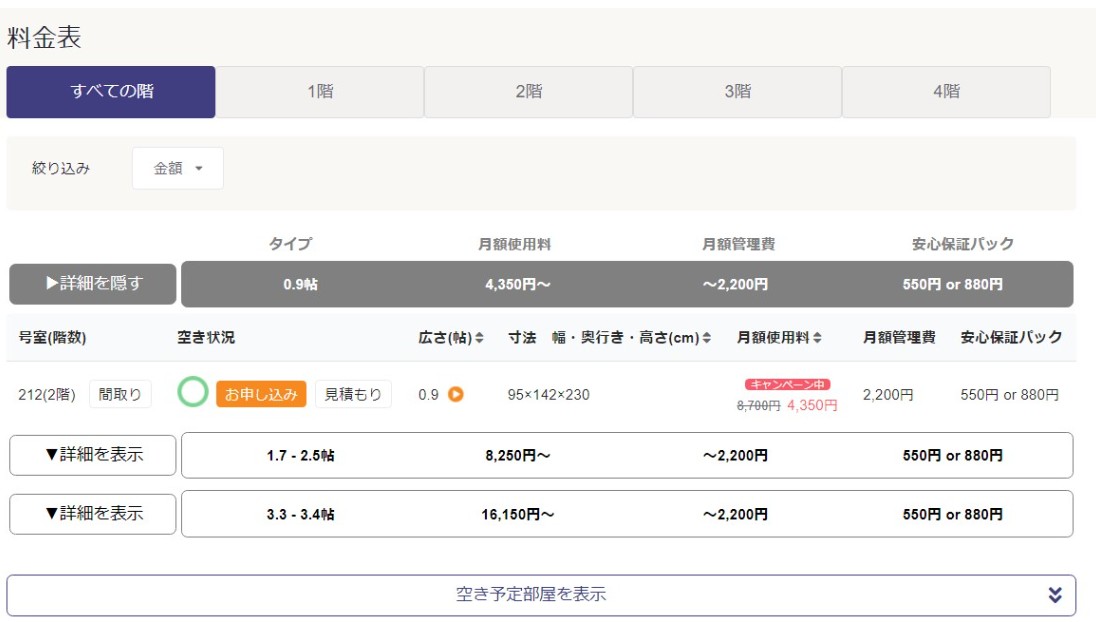Click the orange play icon beside 0.9
Image resolution: width=1096 pixels, height=622 pixels.
456,394
